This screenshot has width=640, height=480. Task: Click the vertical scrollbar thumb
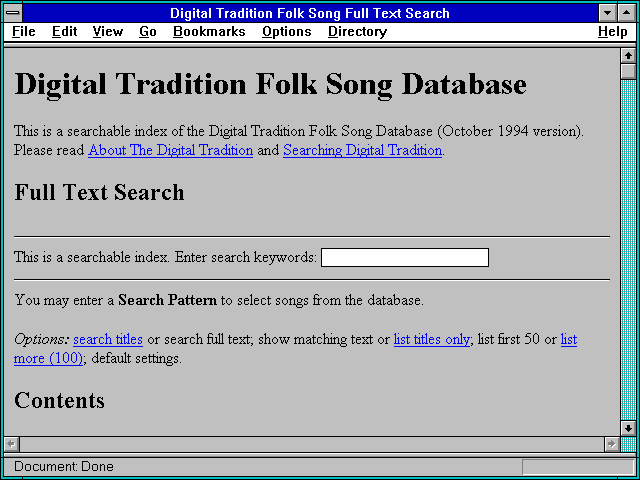coord(628,71)
